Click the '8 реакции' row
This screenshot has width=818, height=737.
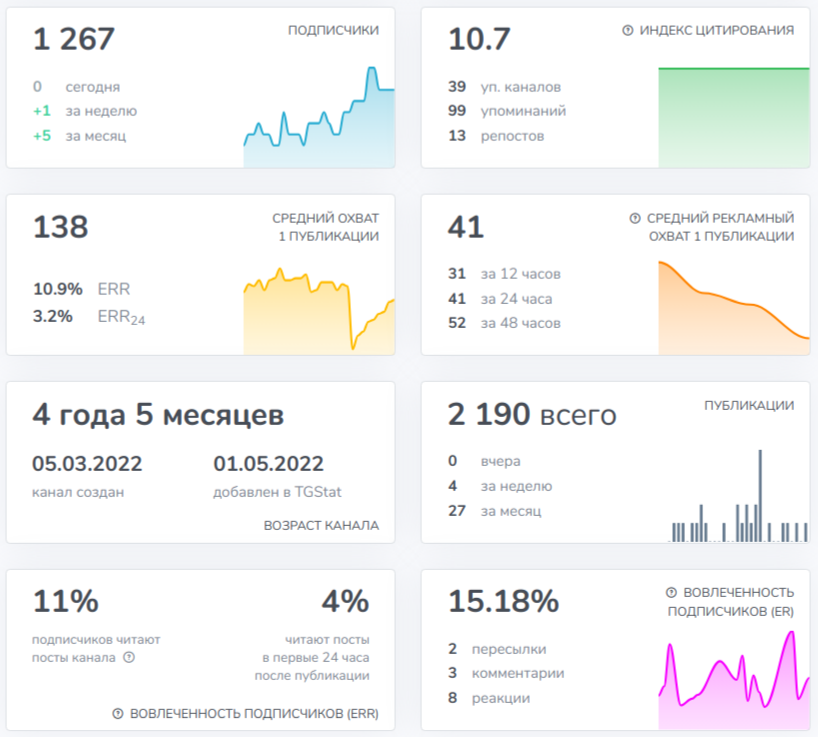(x=489, y=698)
